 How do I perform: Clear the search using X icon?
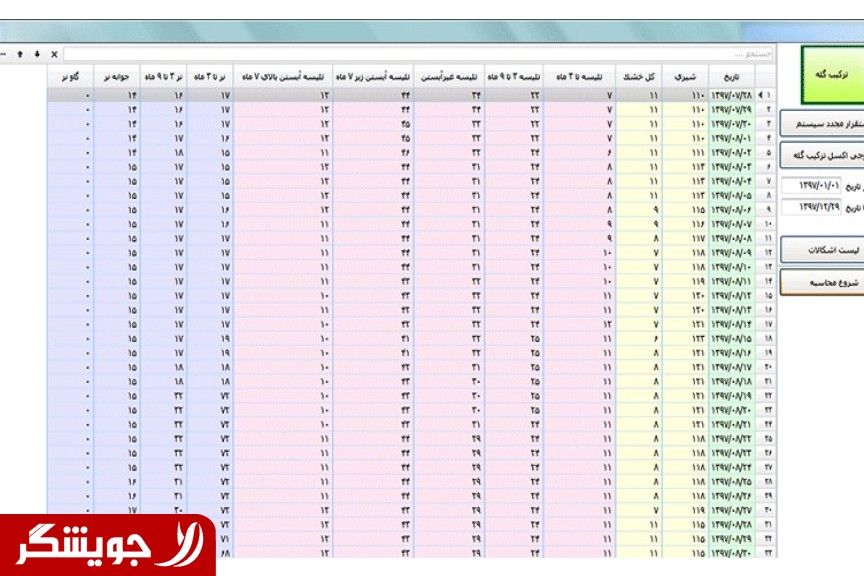coord(54,53)
